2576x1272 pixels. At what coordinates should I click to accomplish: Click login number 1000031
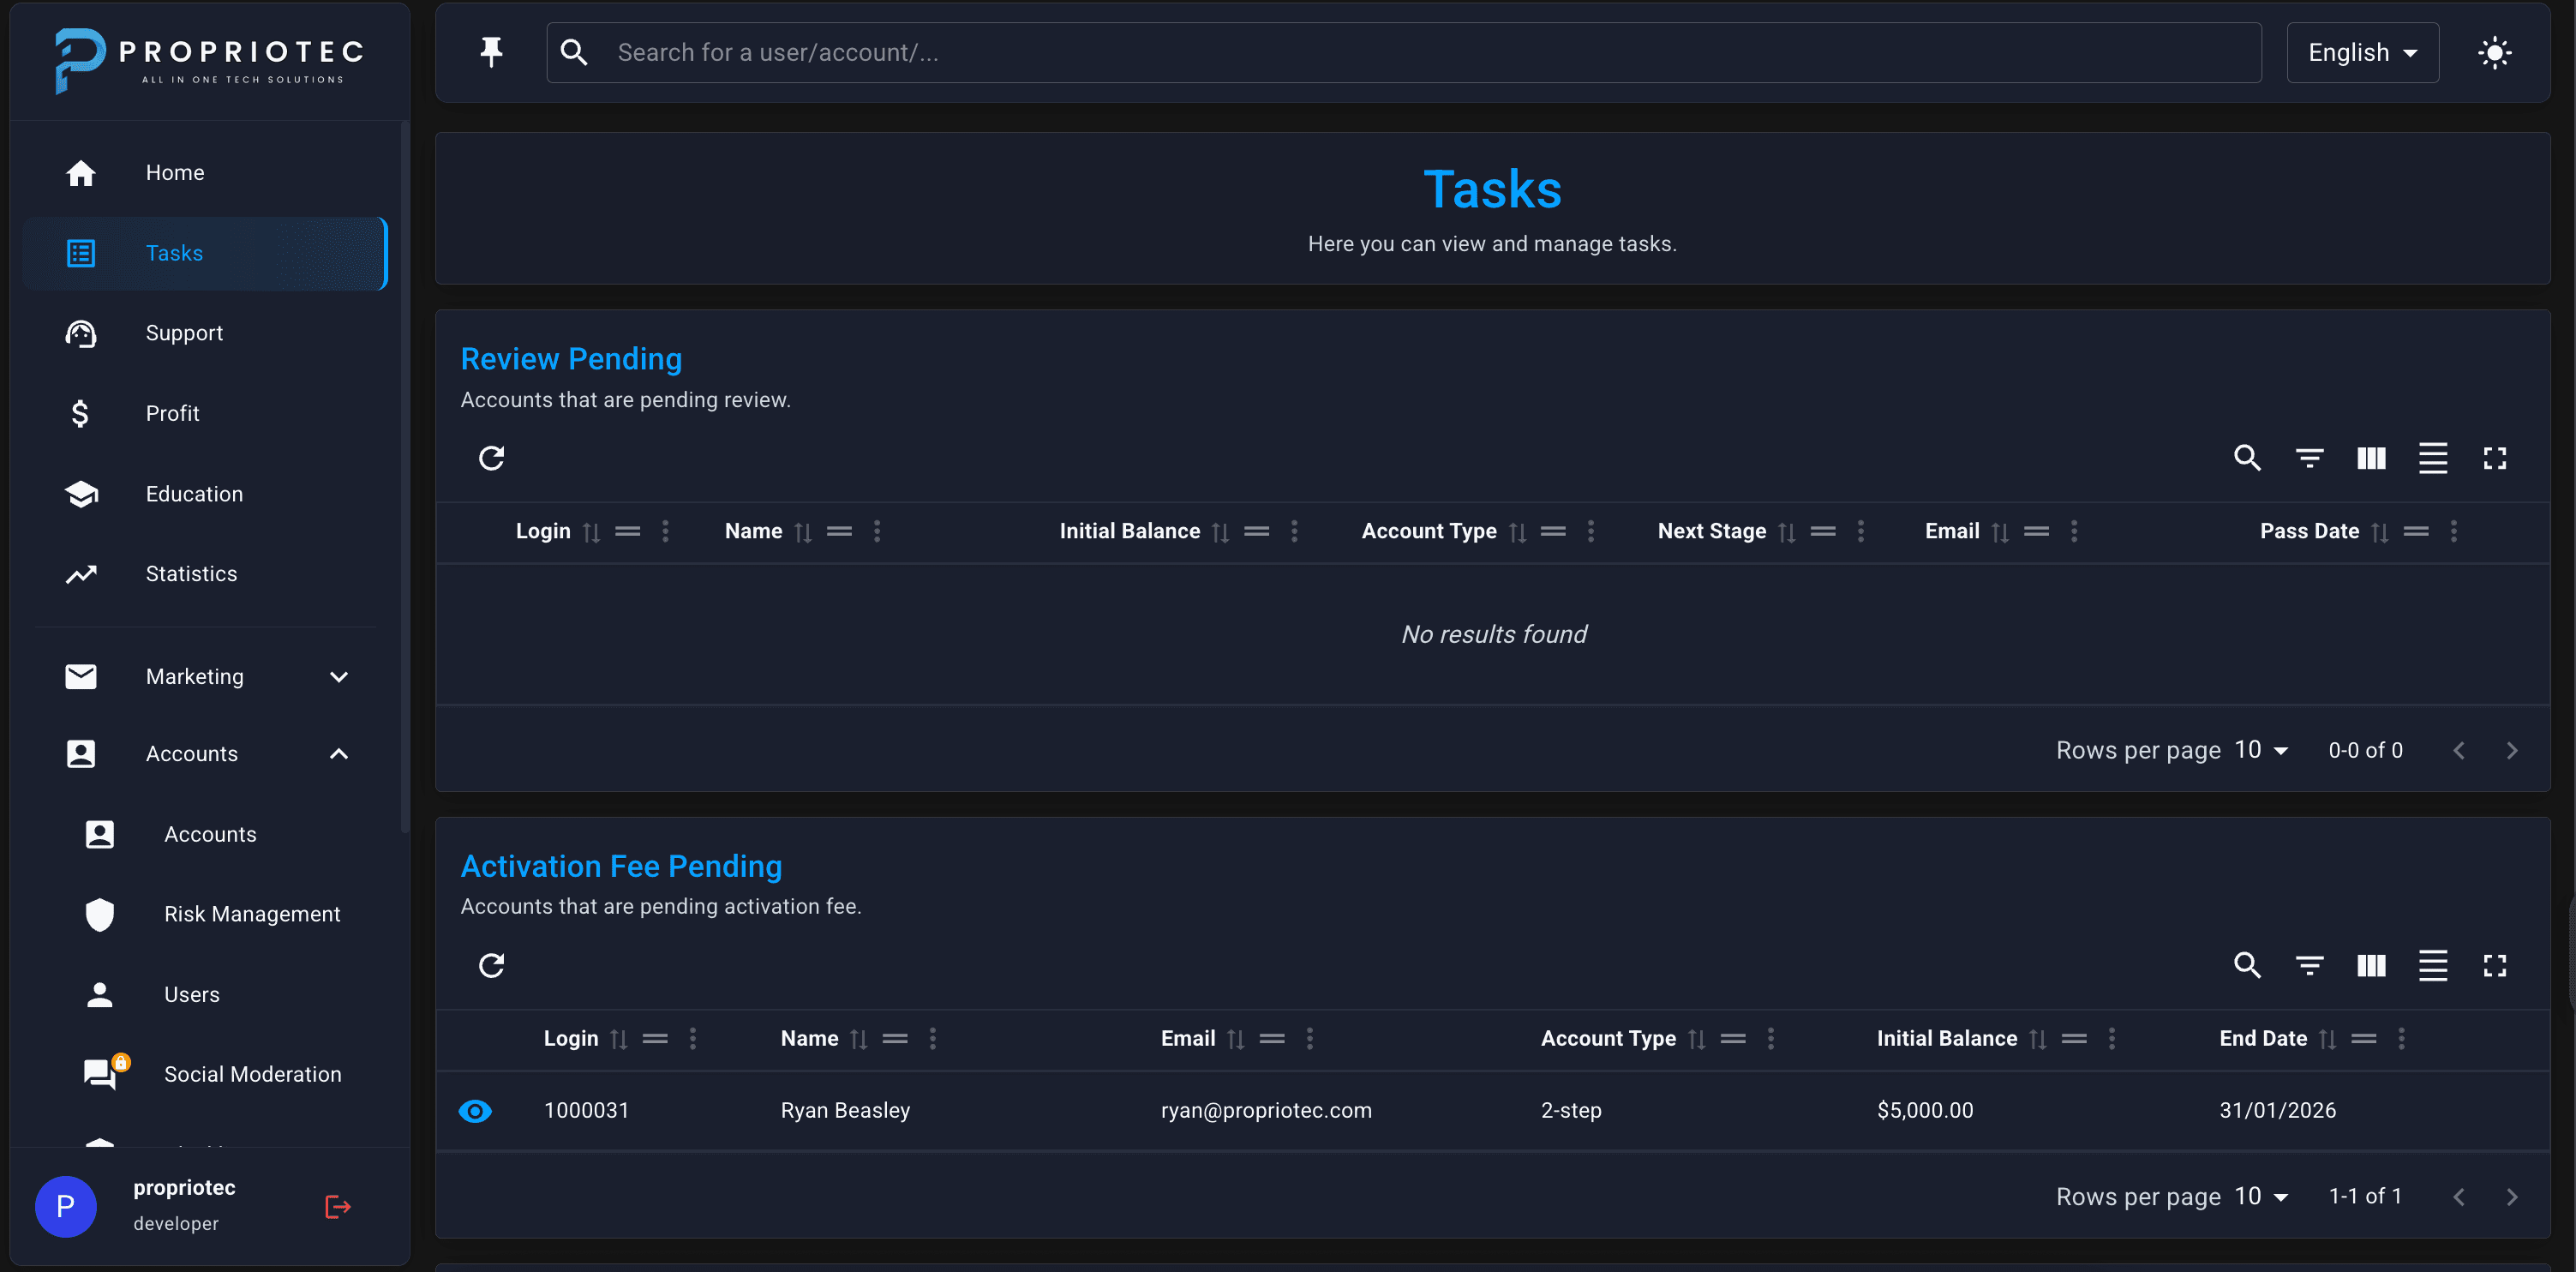587,1111
